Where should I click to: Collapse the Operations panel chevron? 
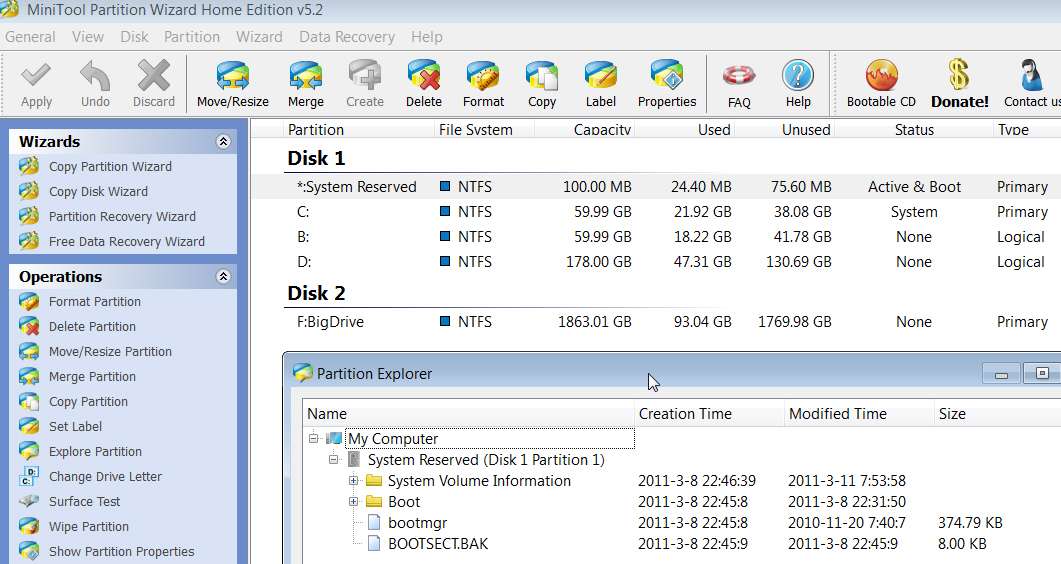(223, 277)
